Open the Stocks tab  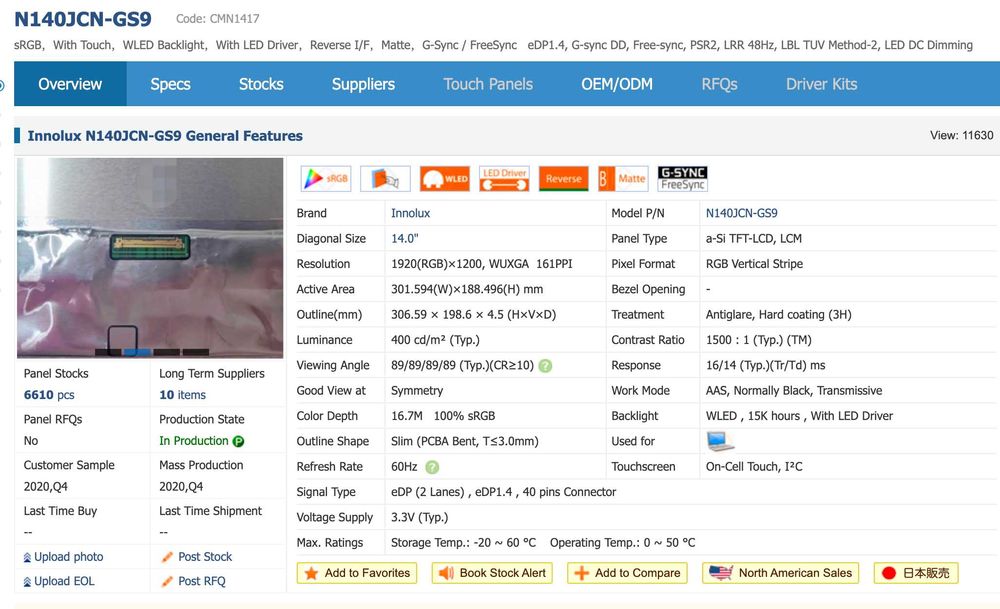[x=261, y=84]
